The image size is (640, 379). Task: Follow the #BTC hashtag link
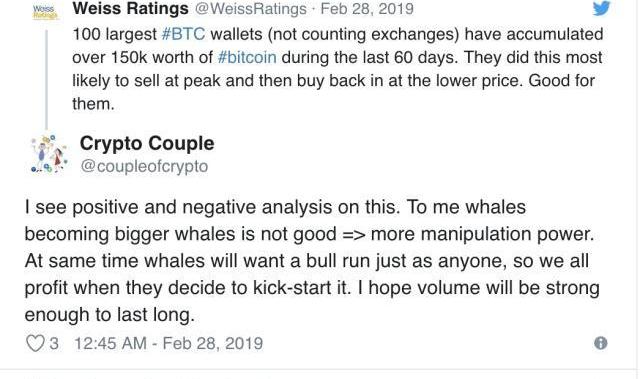(183, 34)
